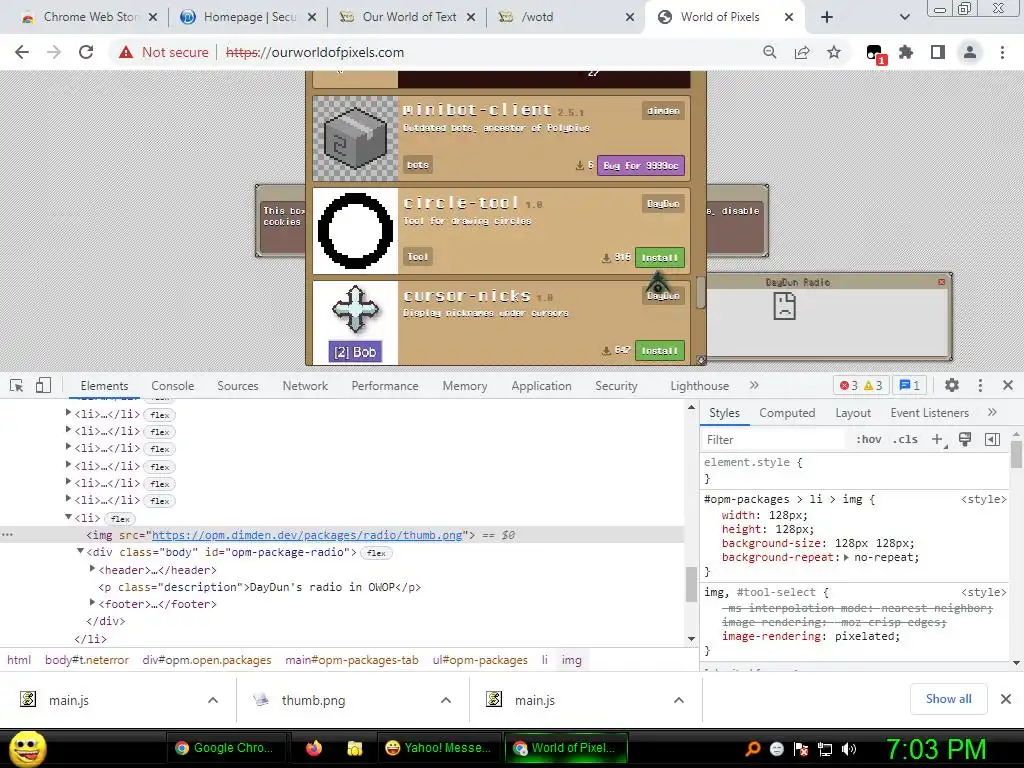Open the thumb.png download options chevron
This screenshot has width=1024, height=768.
click(x=446, y=700)
